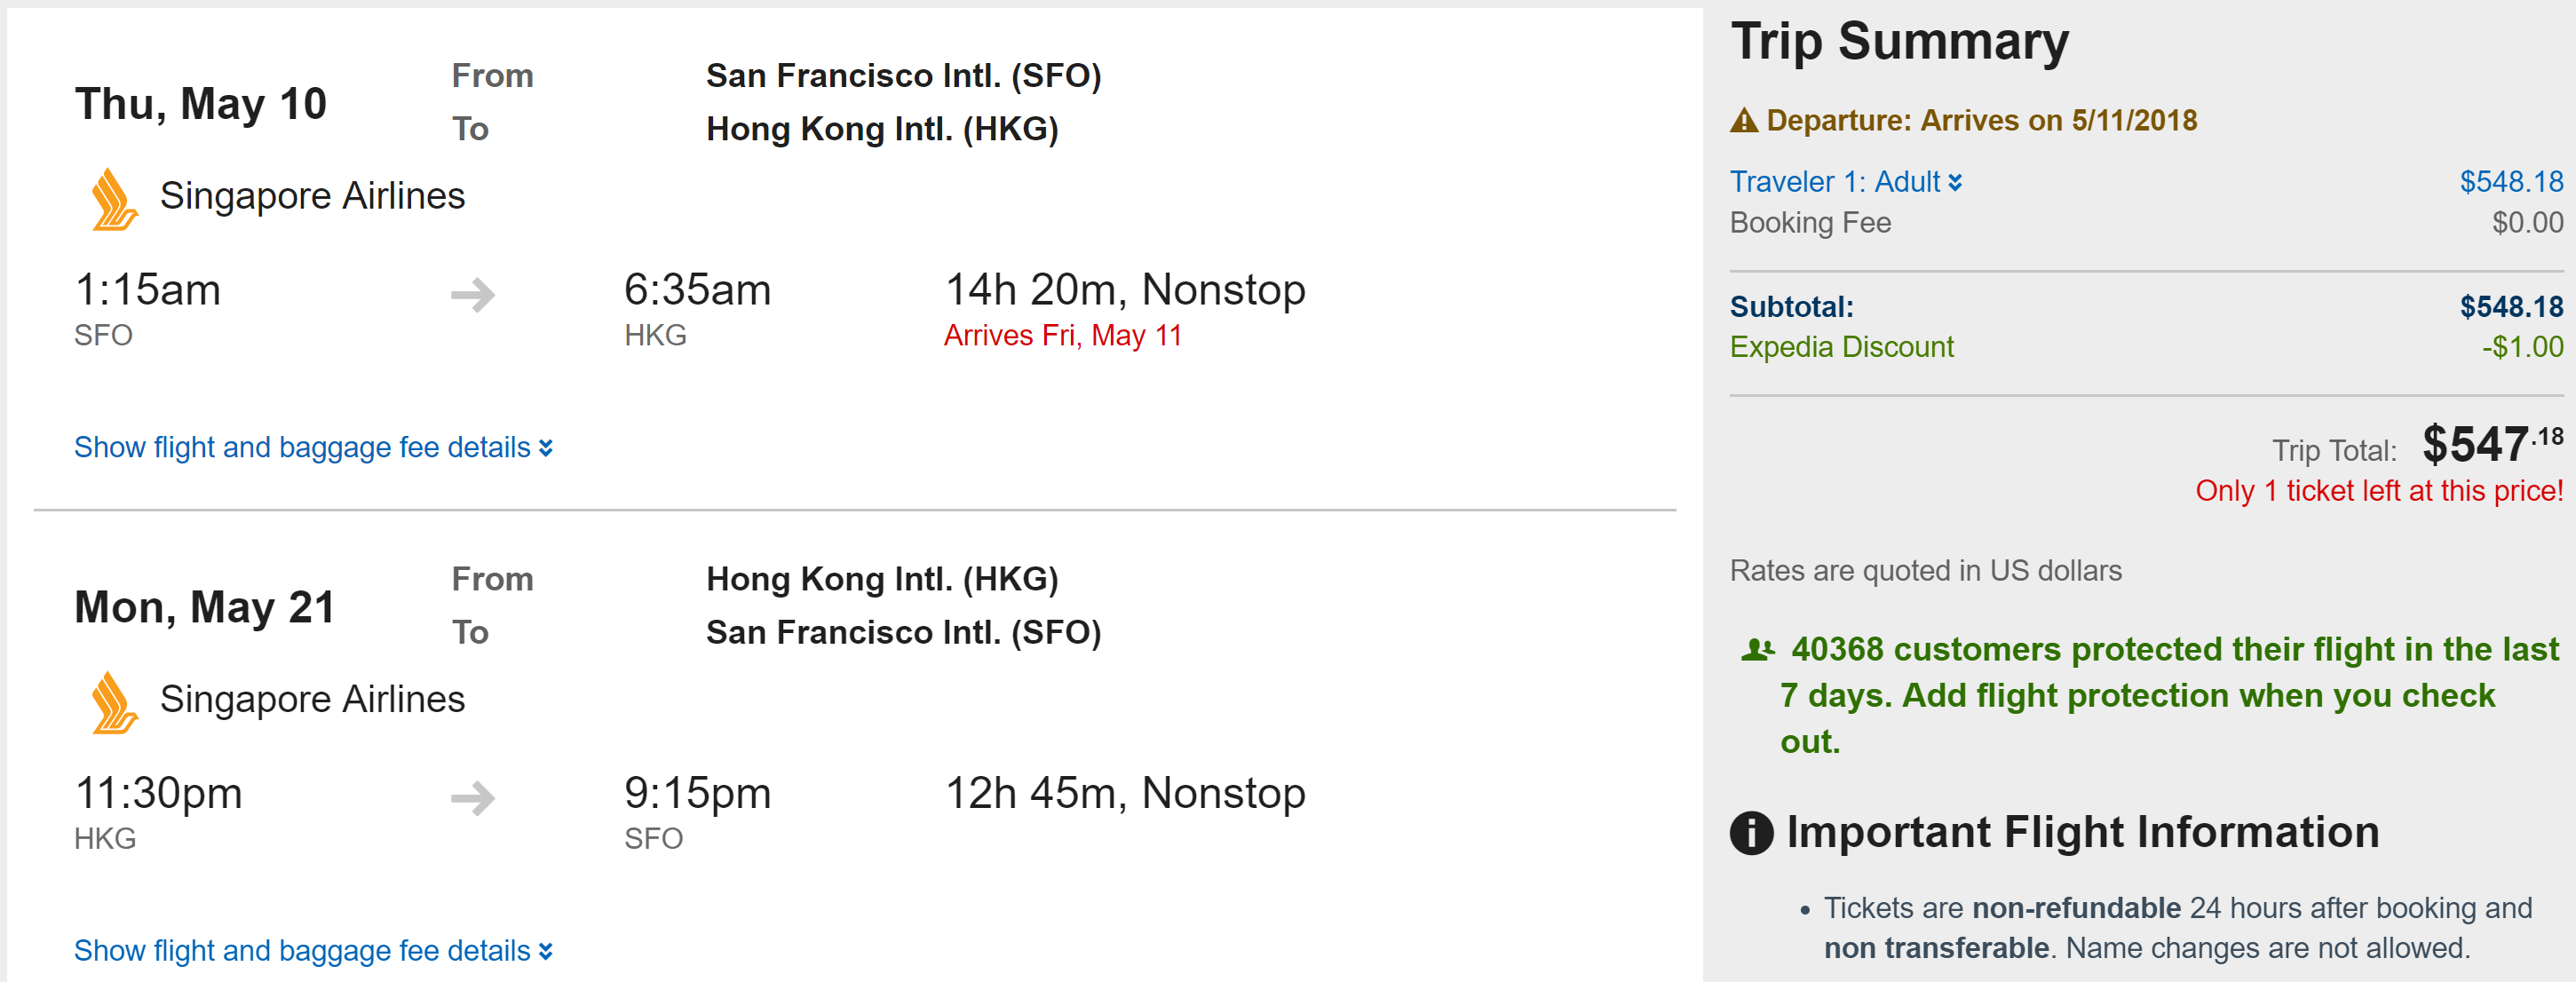The image size is (2576, 982).
Task: Click the Trip Summary heading
Action: [x=1899, y=42]
